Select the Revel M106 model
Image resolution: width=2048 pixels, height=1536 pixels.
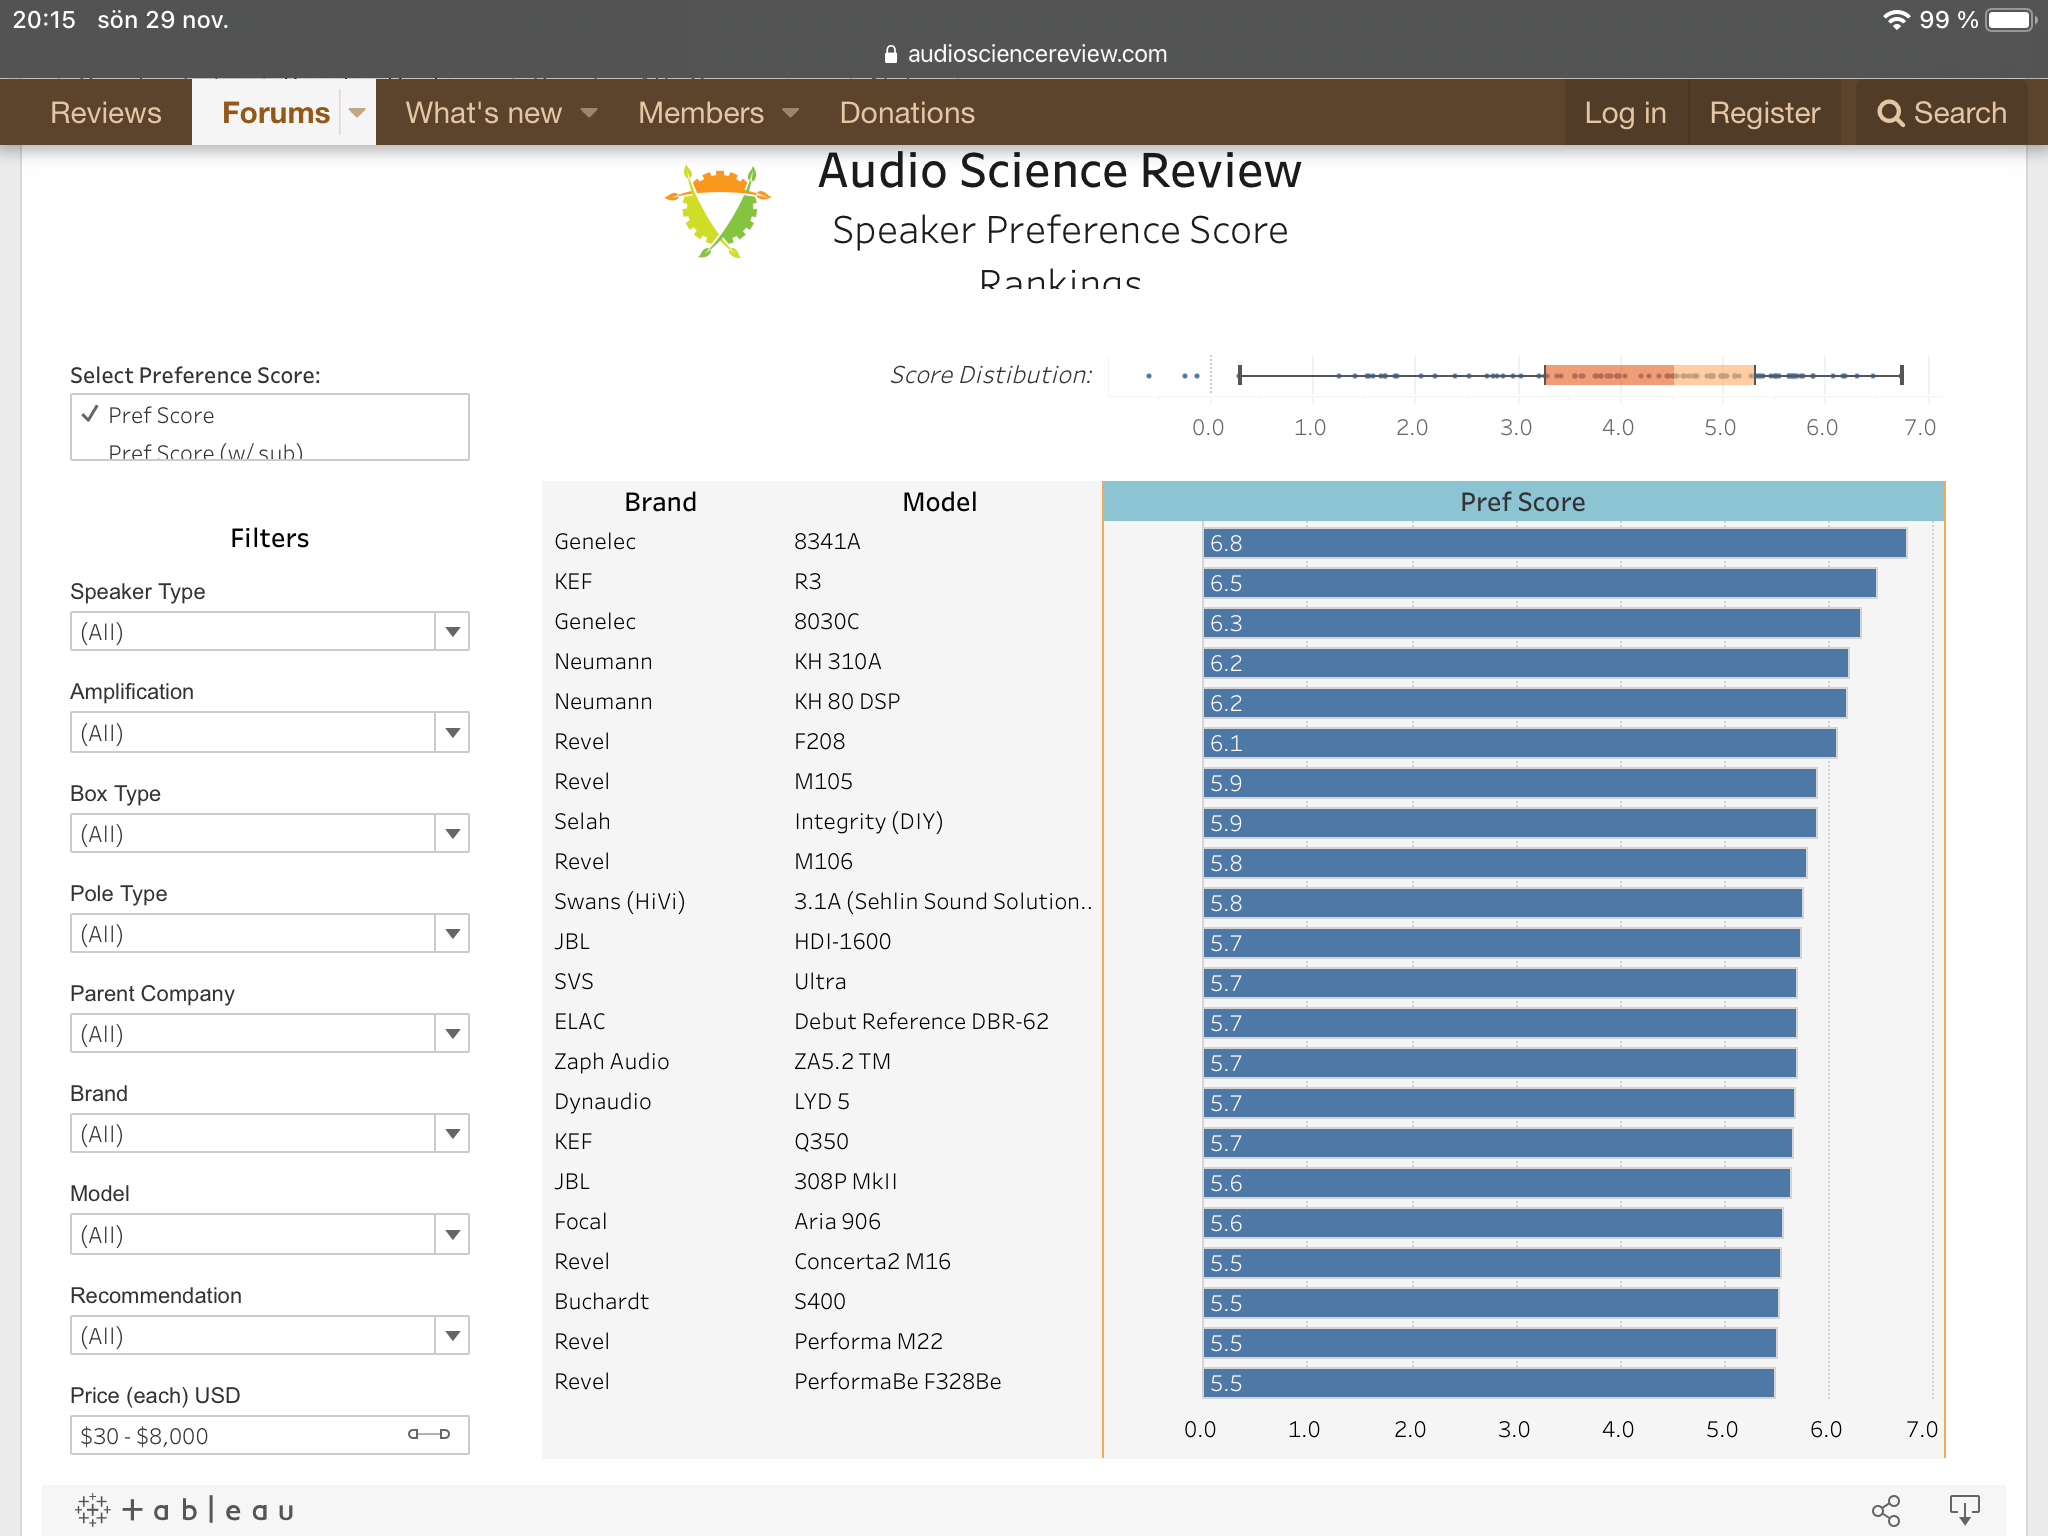click(823, 862)
